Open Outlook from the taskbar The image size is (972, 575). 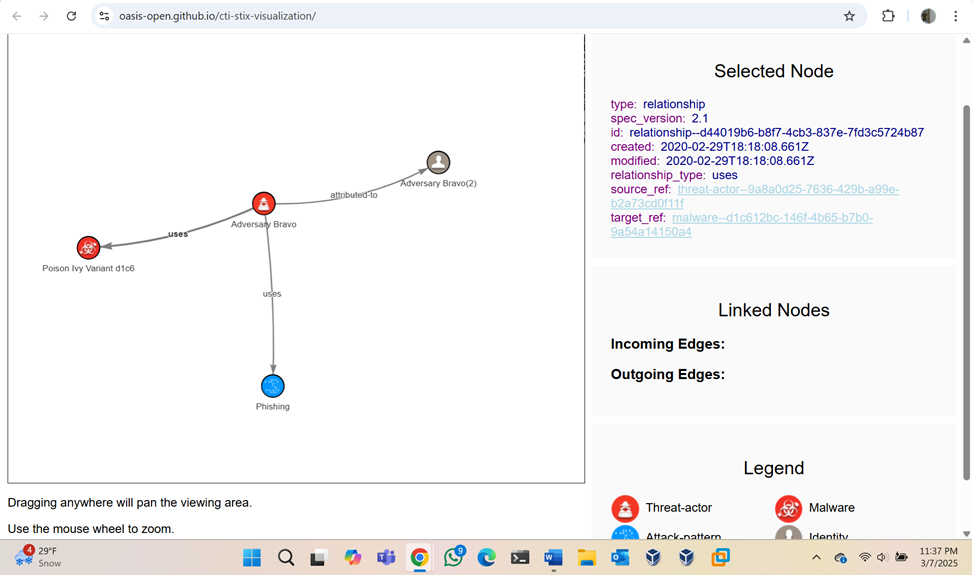pyautogui.click(x=620, y=558)
